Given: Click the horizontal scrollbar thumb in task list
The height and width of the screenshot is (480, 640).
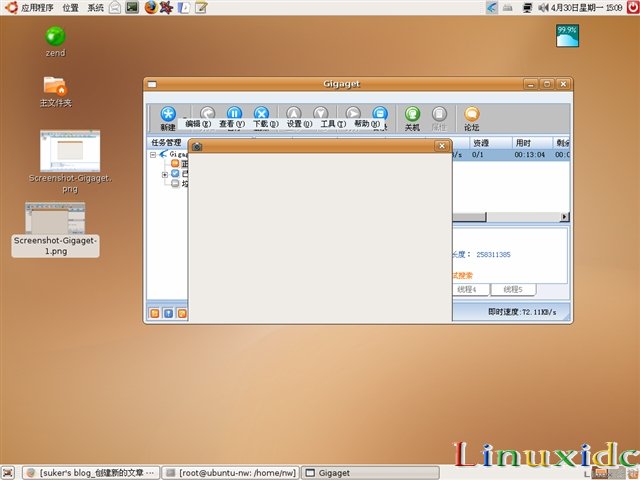Looking at the screenshot, I should [469, 217].
